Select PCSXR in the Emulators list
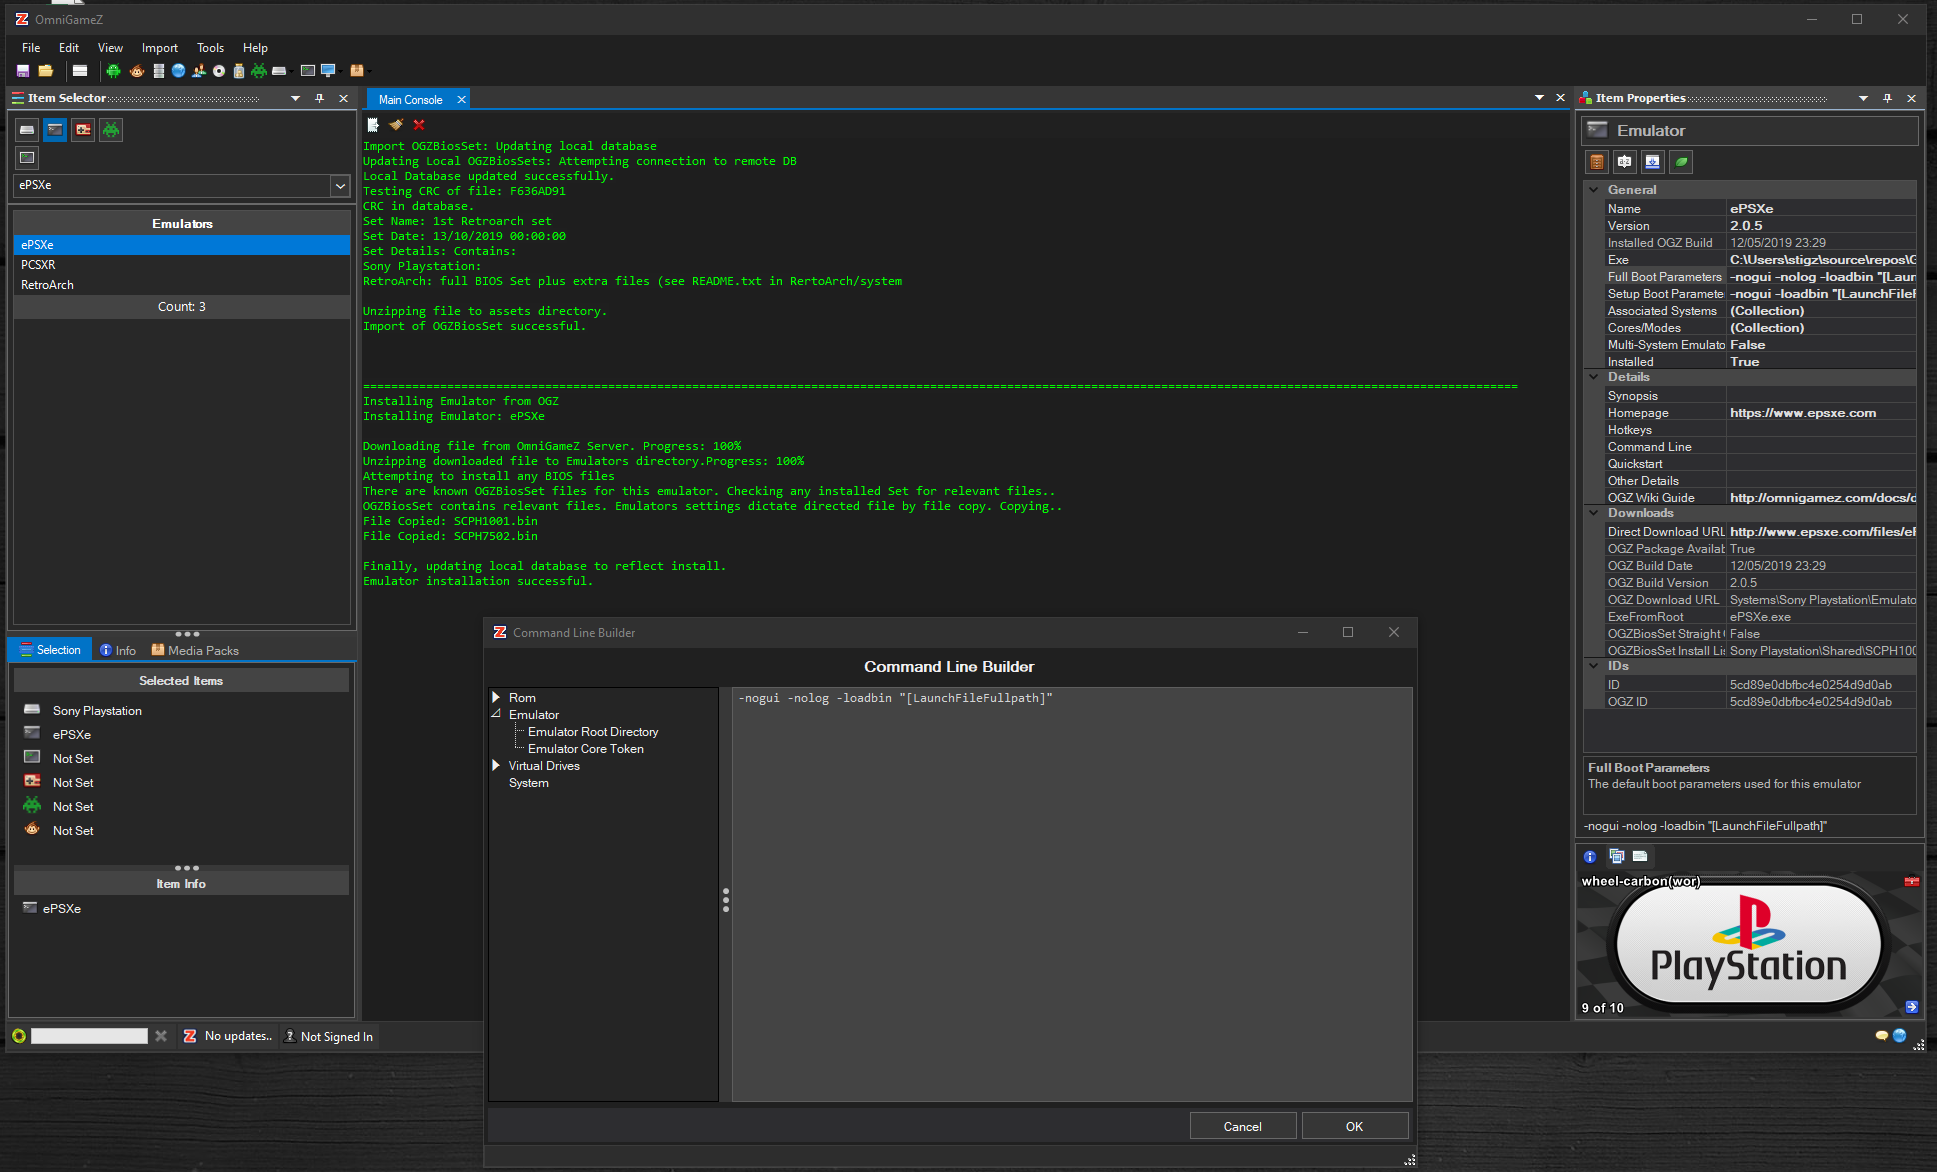 tap(182, 265)
